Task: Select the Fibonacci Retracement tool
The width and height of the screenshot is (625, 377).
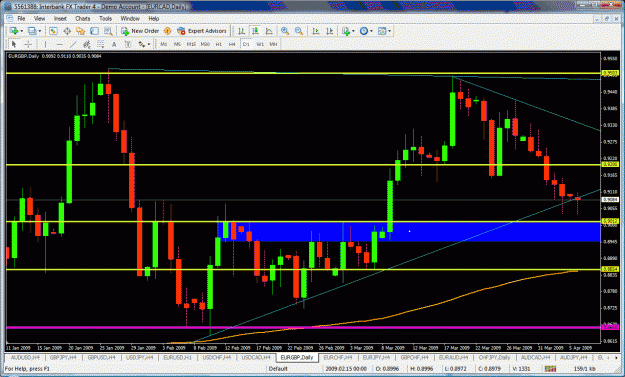Action: (x=100, y=44)
